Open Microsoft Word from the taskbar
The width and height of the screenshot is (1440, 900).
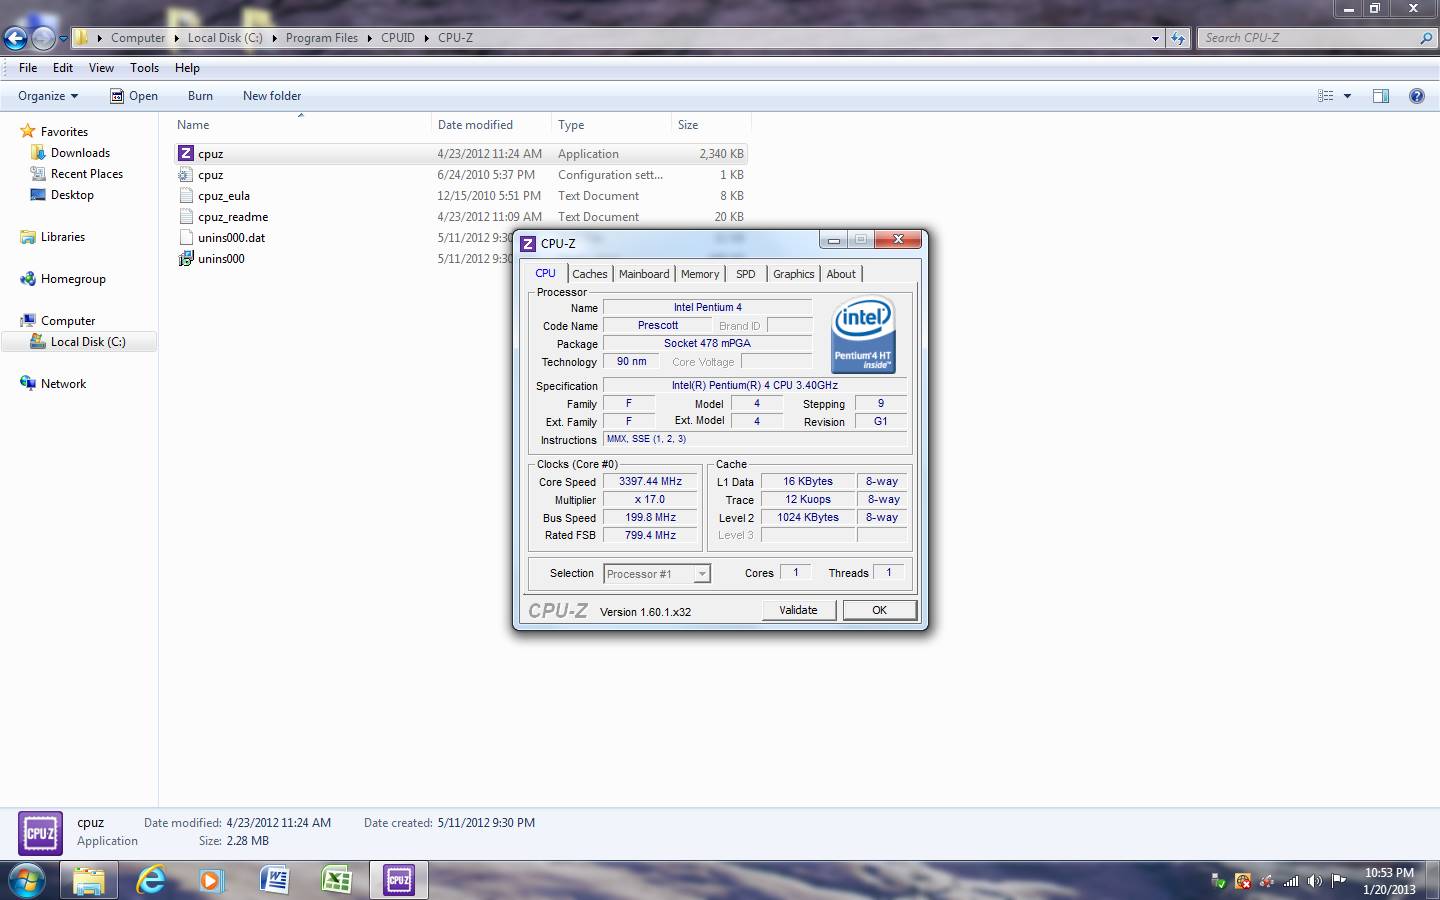point(275,880)
